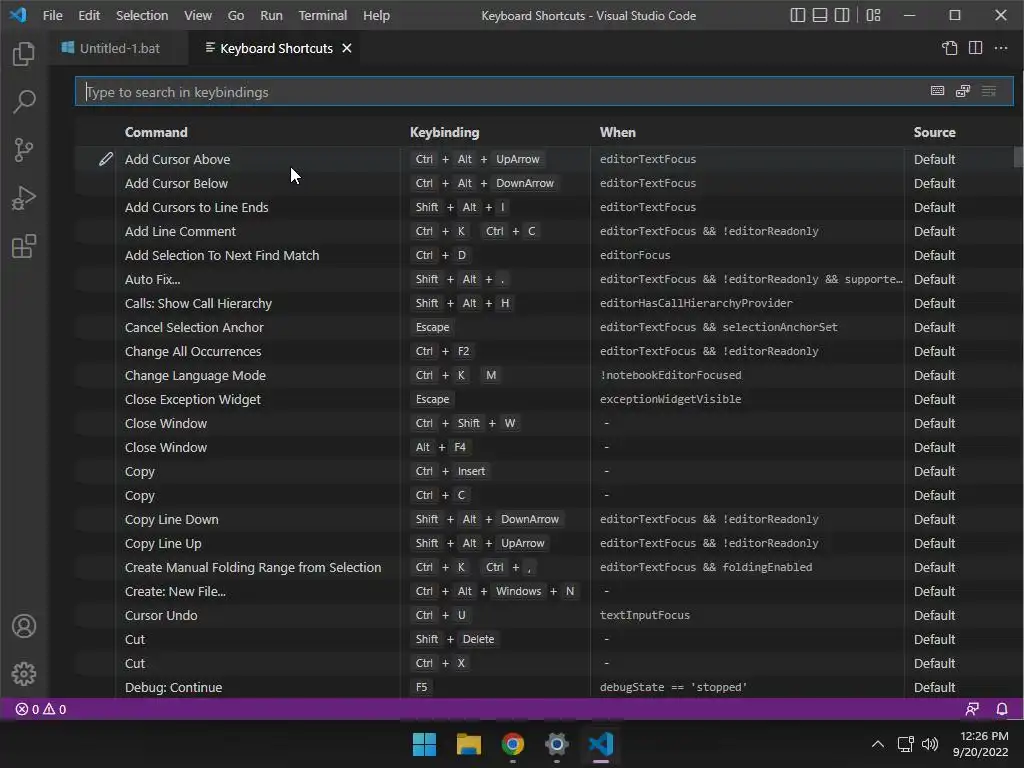Open the Edit menu
This screenshot has height=768, width=1024.
[89, 15]
